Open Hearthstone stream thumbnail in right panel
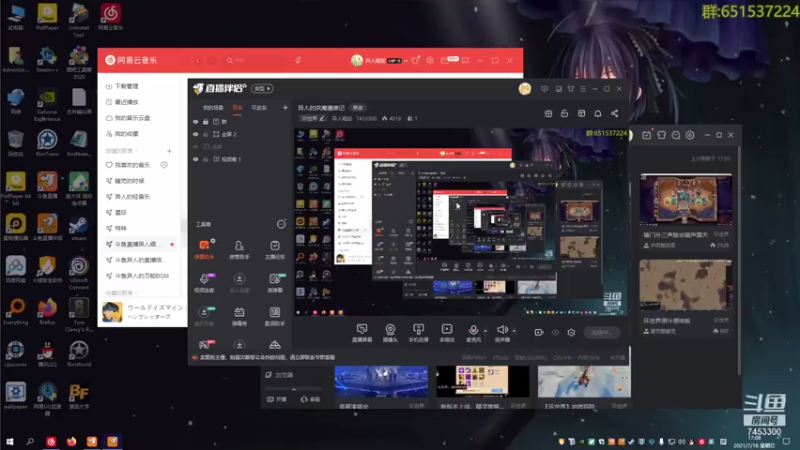This screenshot has height=450, width=800. point(686,199)
